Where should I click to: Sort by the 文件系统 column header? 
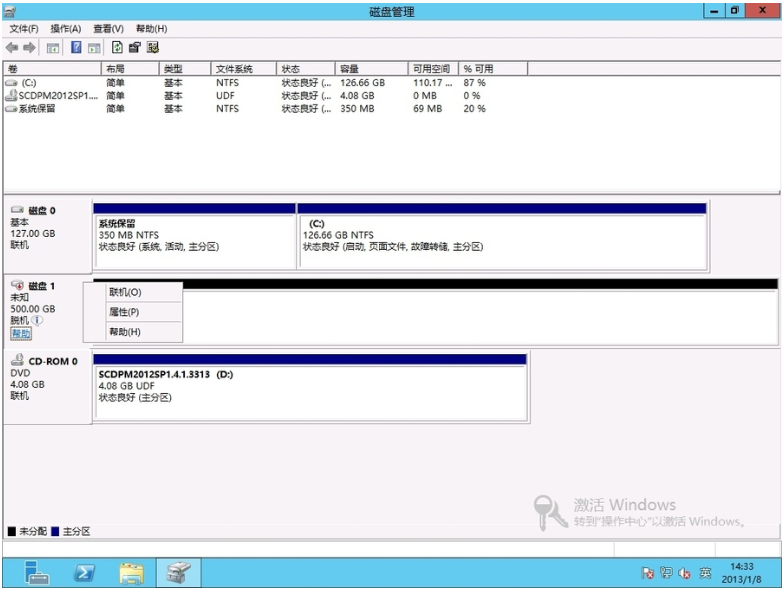coord(244,68)
